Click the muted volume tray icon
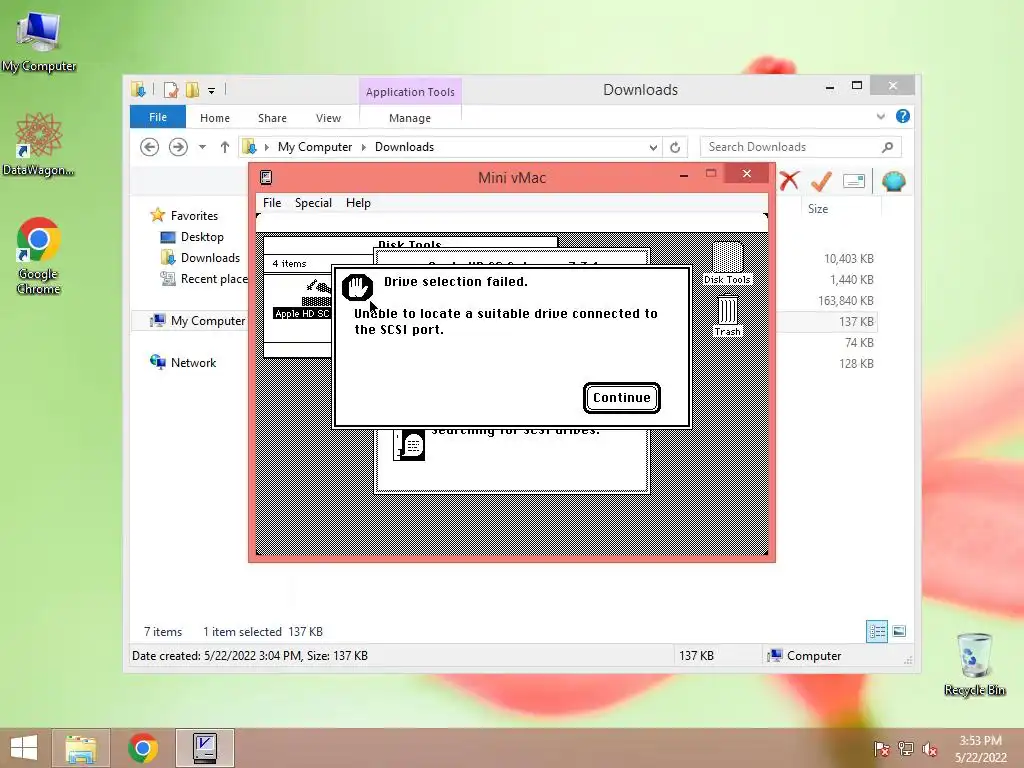Viewport: 1024px width, 768px height. click(930, 749)
